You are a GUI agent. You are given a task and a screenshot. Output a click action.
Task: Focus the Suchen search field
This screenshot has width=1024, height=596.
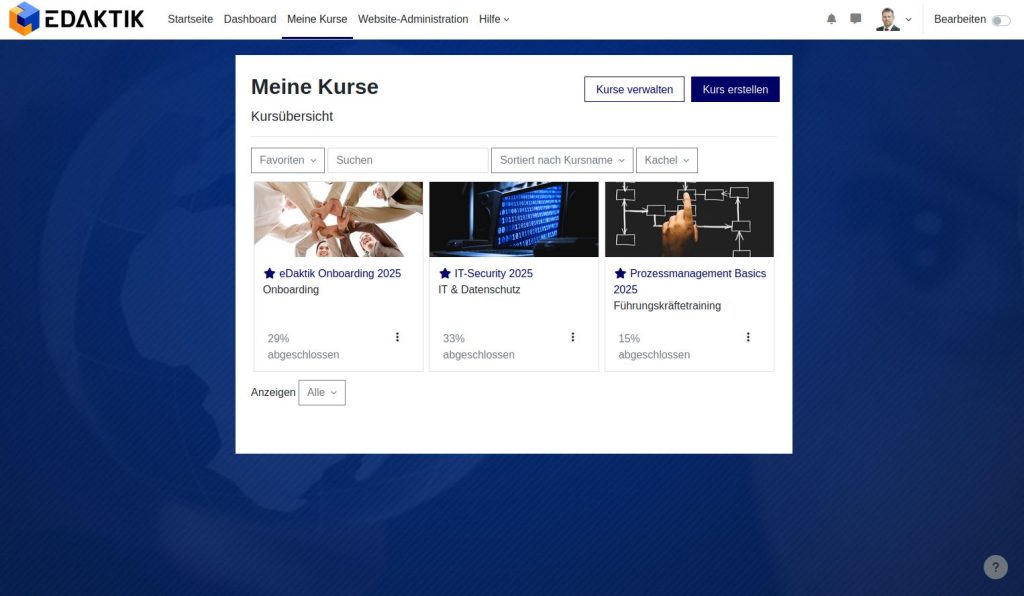click(408, 160)
